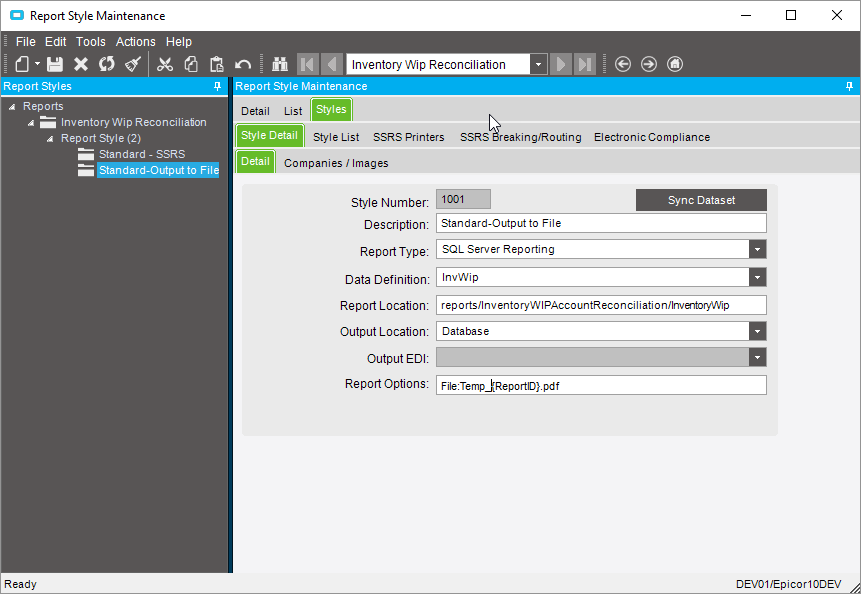This screenshot has height=594, width=862.
Task: Open the SSRS Breaking/Routing tab
Action: click(x=521, y=137)
